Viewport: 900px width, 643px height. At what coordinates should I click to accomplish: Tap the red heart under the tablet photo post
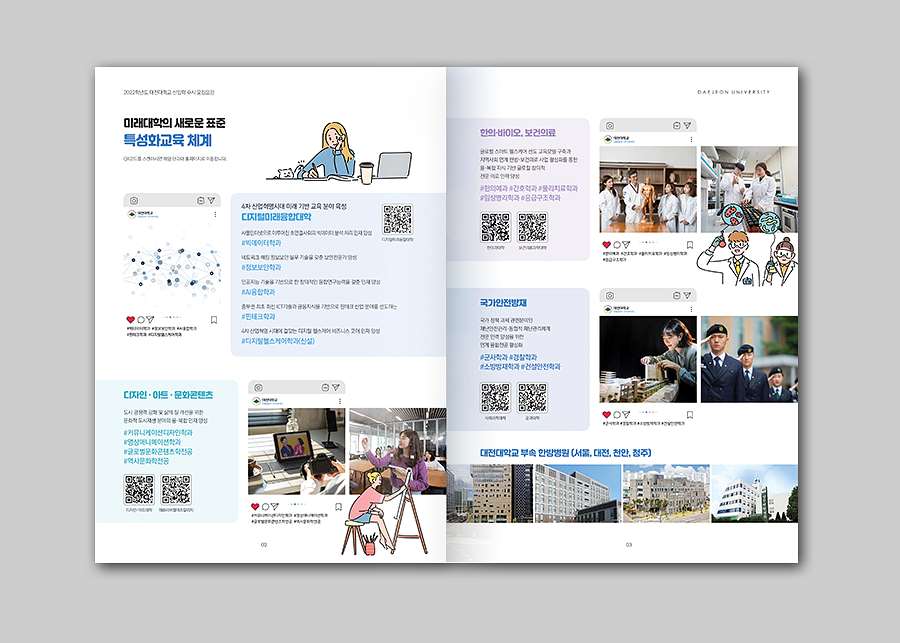click(255, 506)
